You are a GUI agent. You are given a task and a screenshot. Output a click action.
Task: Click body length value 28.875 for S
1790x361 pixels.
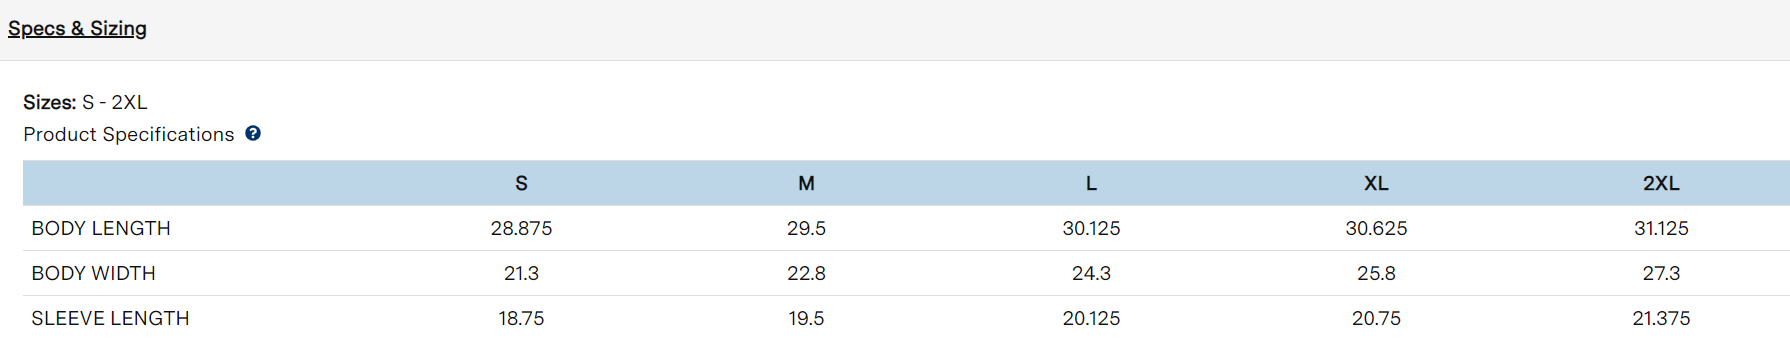521,228
